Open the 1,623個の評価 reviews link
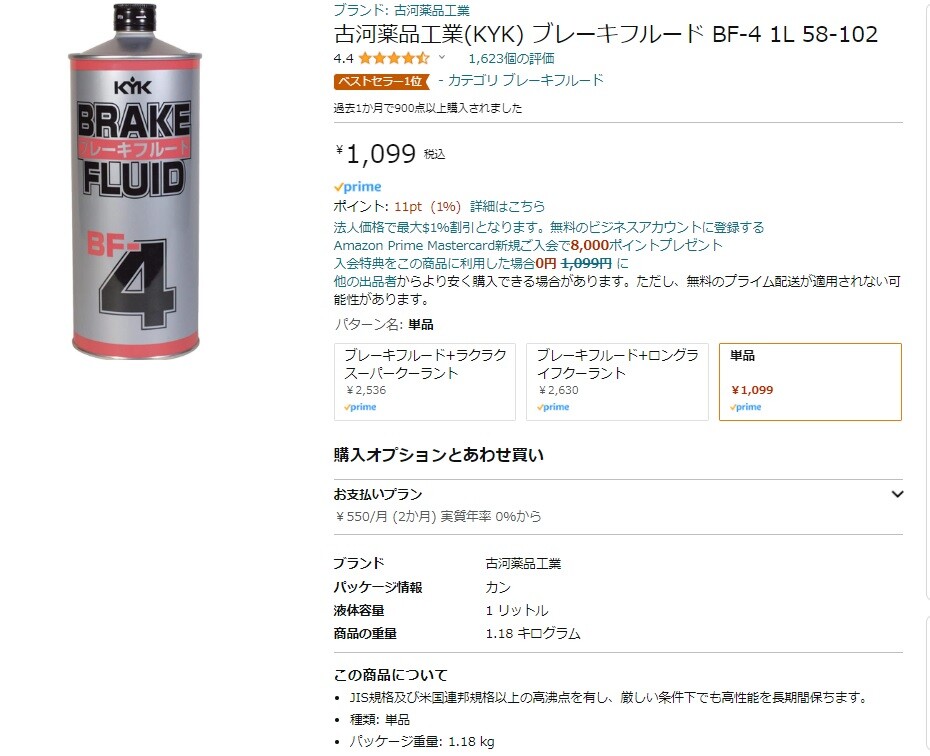 click(511, 58)
